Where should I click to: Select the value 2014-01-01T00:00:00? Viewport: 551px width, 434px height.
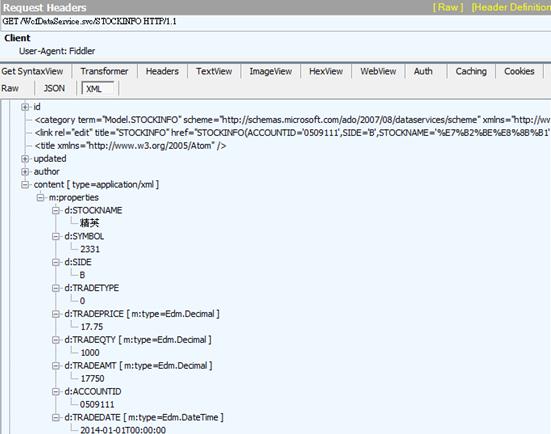point(123,430)
